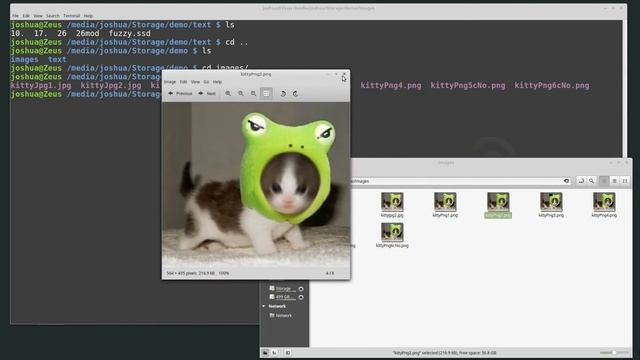Open the terminal File menu
This screenshot has width=640, height=360.
[15, 16]
